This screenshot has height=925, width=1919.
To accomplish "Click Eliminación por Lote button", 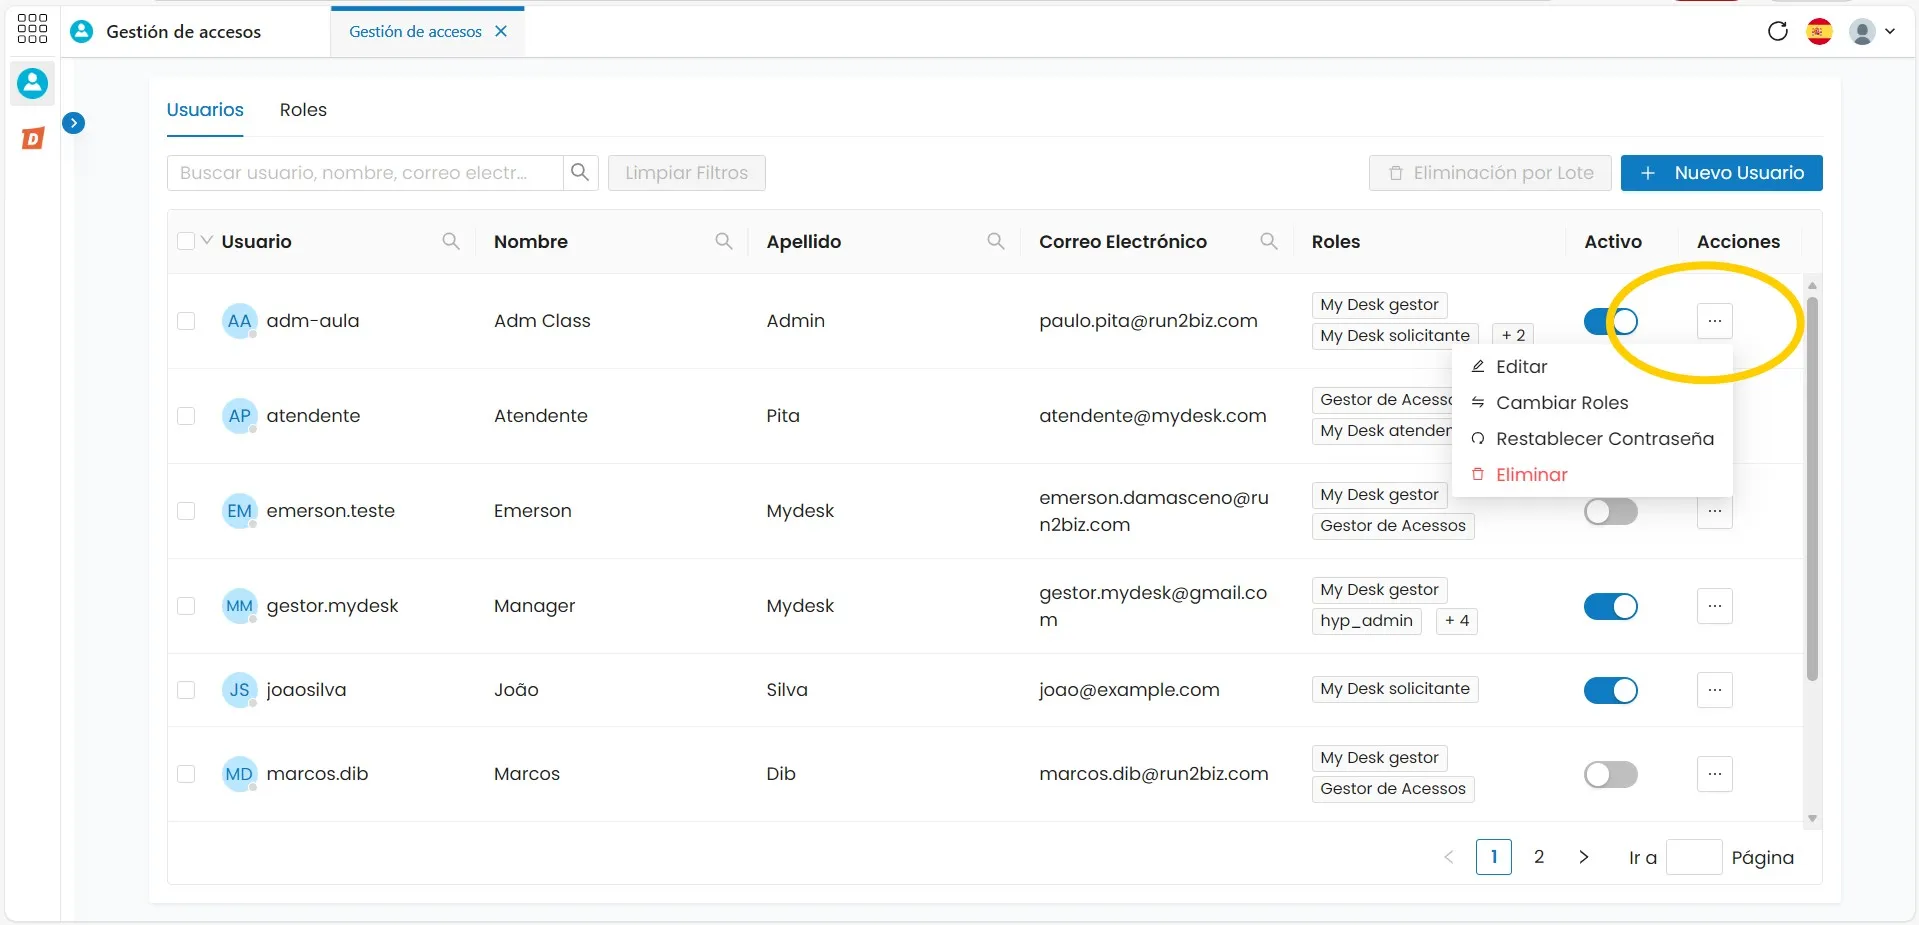I will tap(1490, 173).
